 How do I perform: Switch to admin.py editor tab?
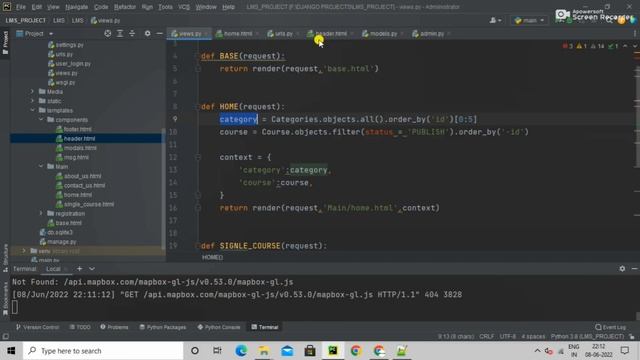431,33
